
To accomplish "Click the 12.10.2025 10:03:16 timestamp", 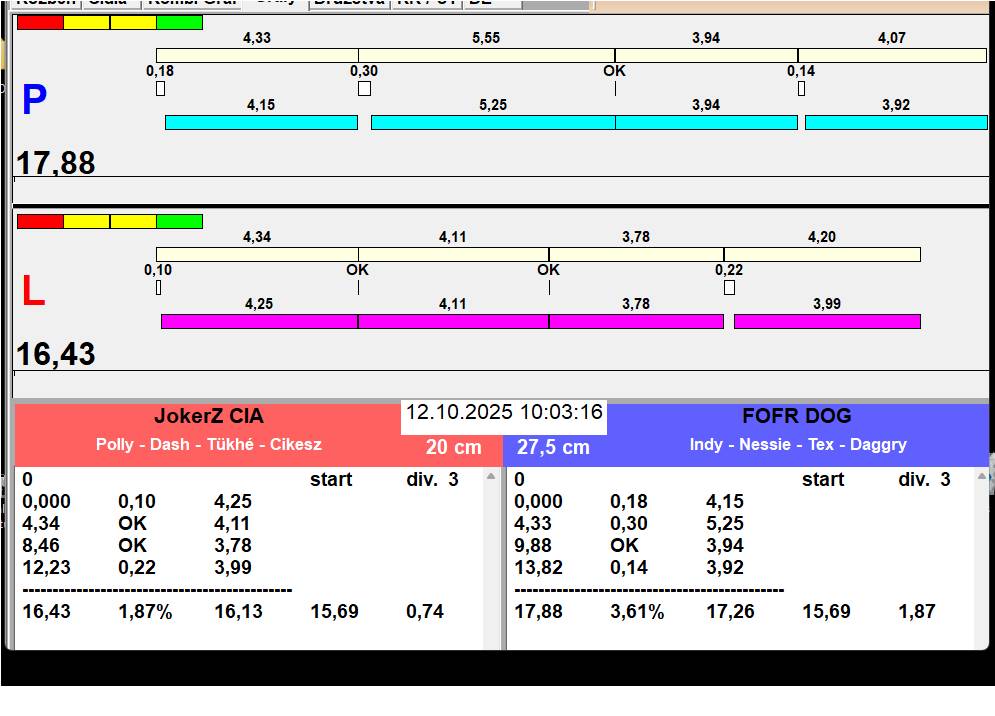I will click(x=504, y=412).
